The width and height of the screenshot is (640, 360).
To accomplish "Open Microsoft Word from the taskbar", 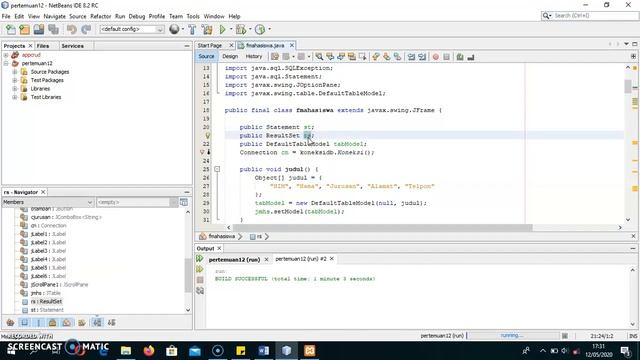I will click(264, 350).
